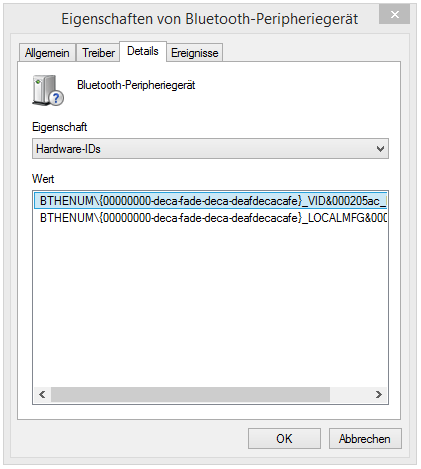421x469 pixels.
Task: Select the VID&000205ac hardware ID entry
Action: [210, 201]
